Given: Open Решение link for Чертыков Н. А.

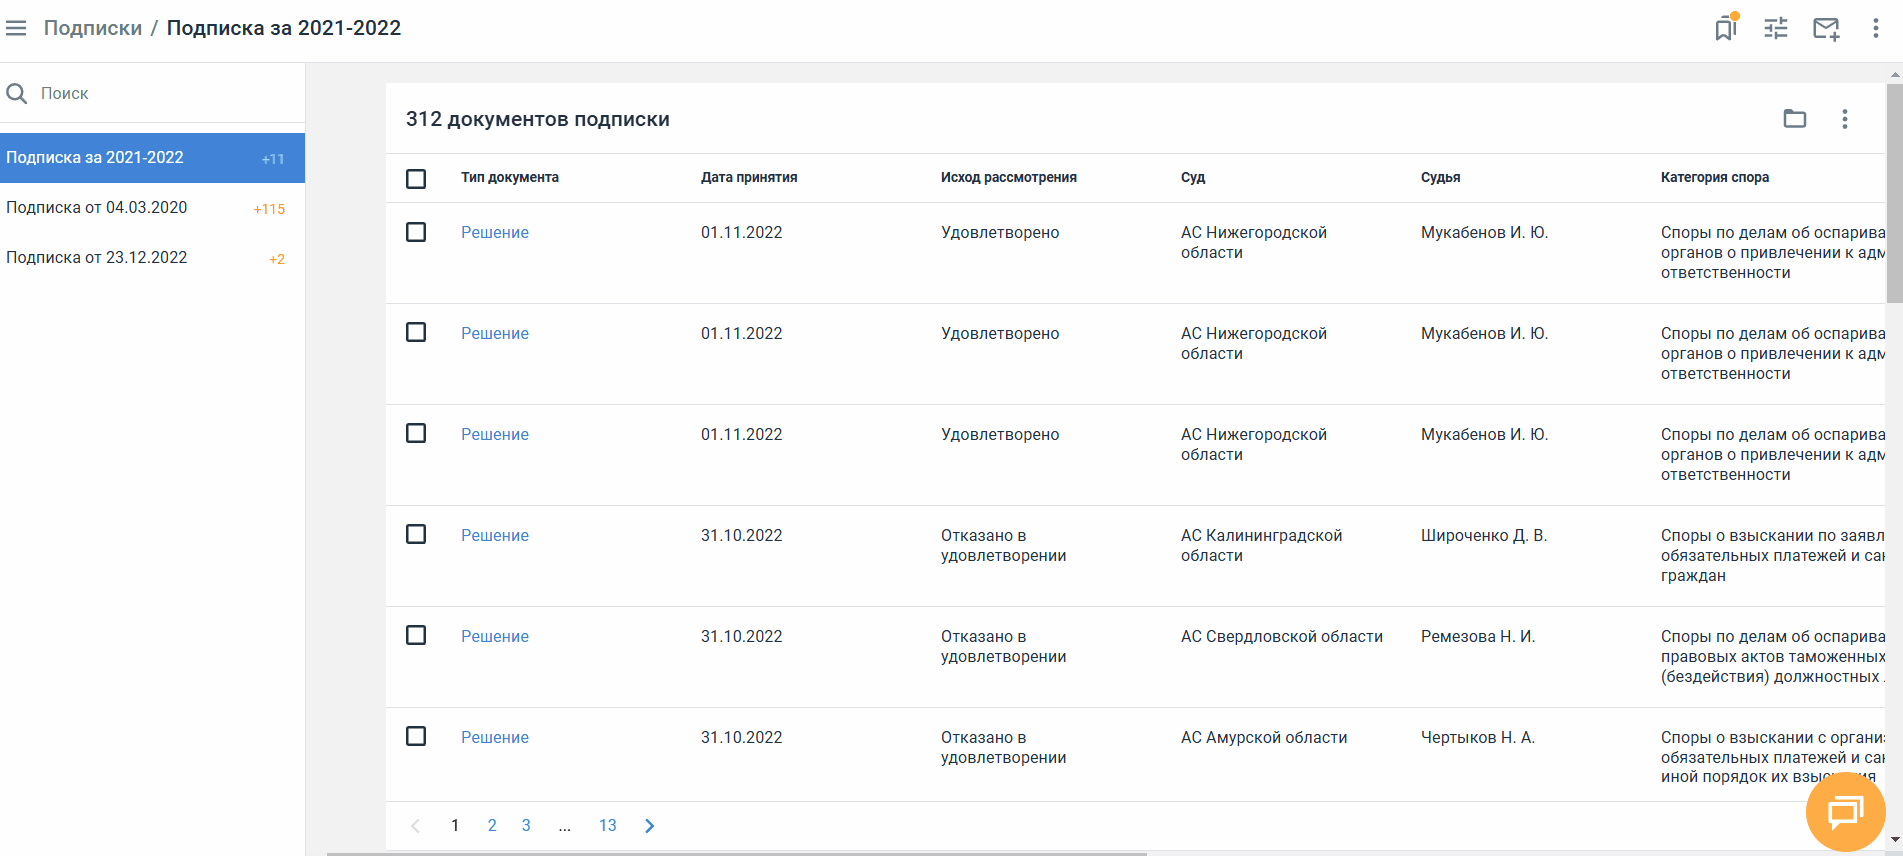Looking at the screenshot, I should pos(495,737).
